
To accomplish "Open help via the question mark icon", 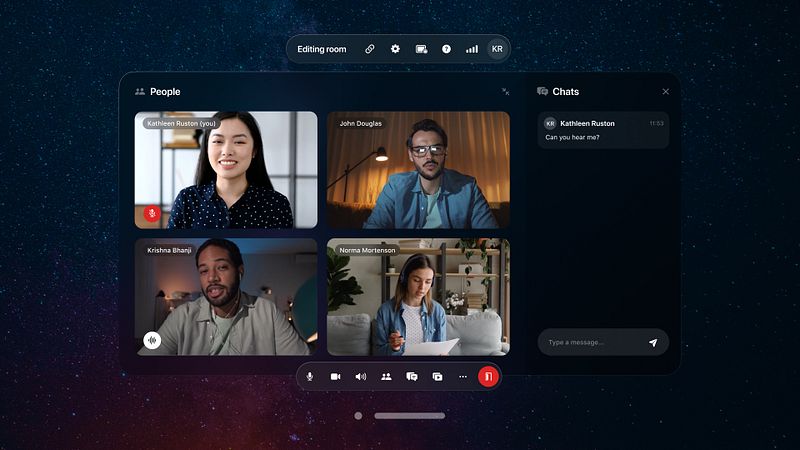I will tap(446, 49).
